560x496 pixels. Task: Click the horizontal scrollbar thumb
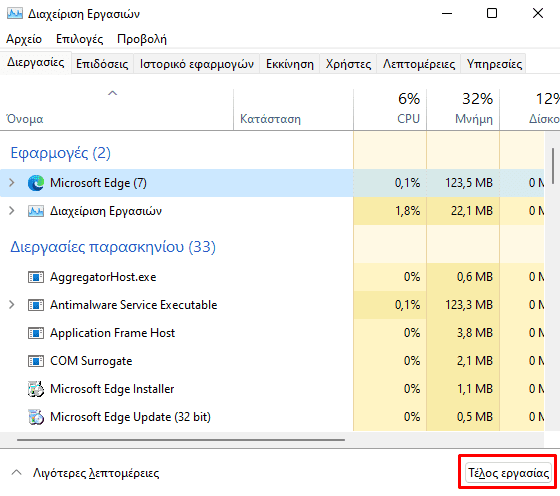tap(180, 440)
